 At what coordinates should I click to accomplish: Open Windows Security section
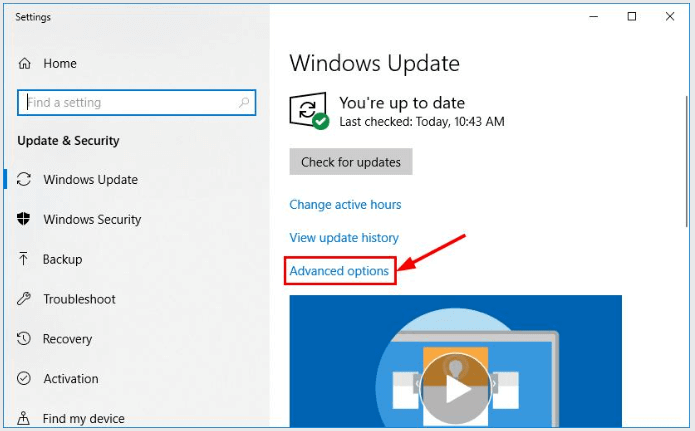(92, 219)
